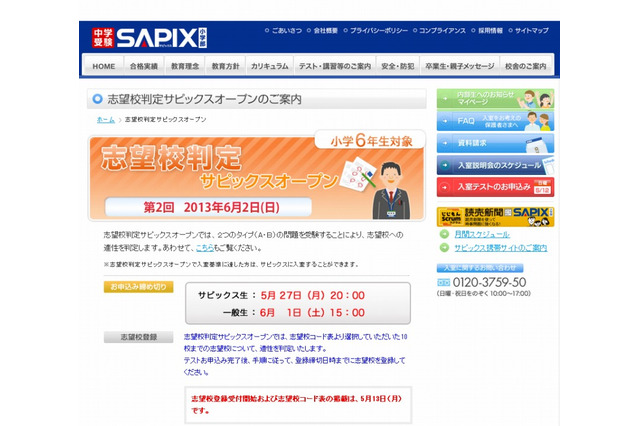Click the 小学6年生対象 badge
This screenshot has width=640, height=426.
point(371,141)
